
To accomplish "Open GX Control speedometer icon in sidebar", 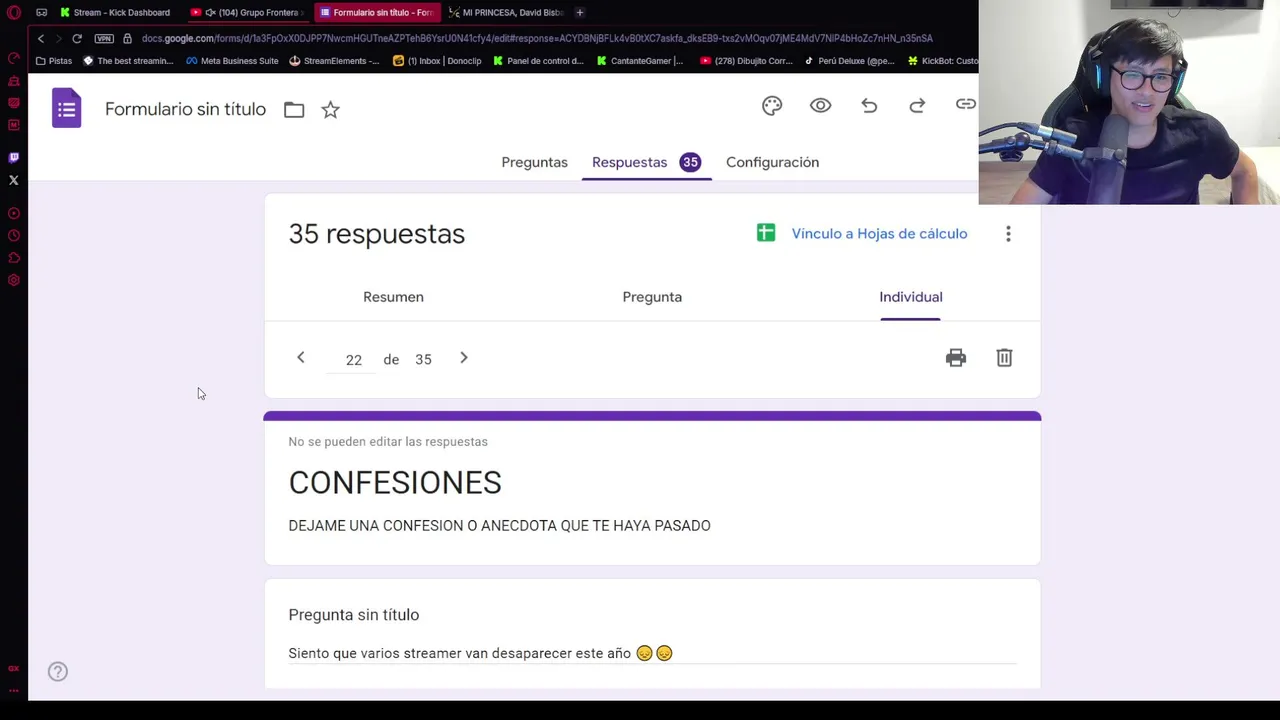I will coord(14,58).
